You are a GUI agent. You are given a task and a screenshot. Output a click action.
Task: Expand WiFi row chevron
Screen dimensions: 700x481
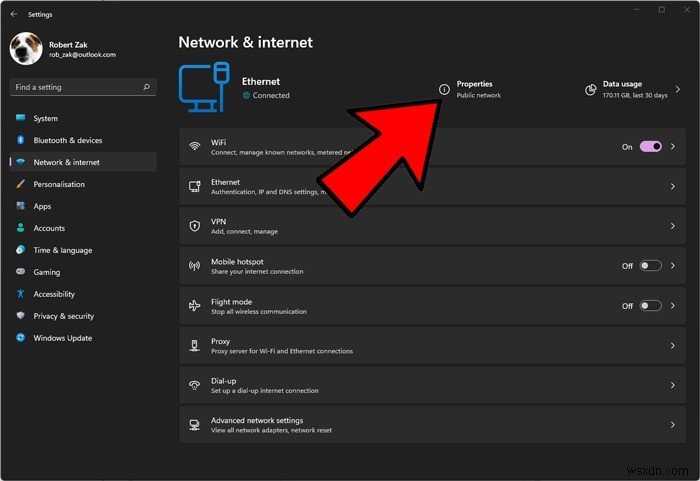[673, 146]
